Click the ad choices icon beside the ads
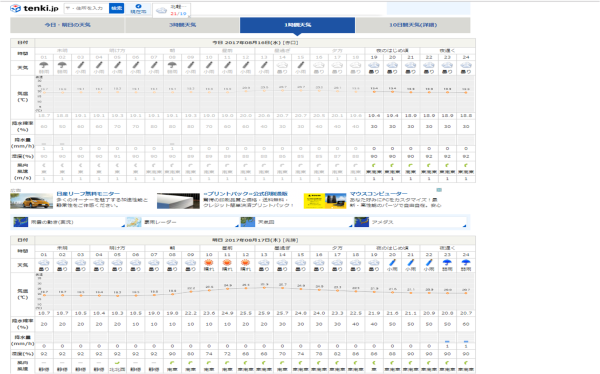The width and height of the screenshot is (600, 374). tap(439, 190)
